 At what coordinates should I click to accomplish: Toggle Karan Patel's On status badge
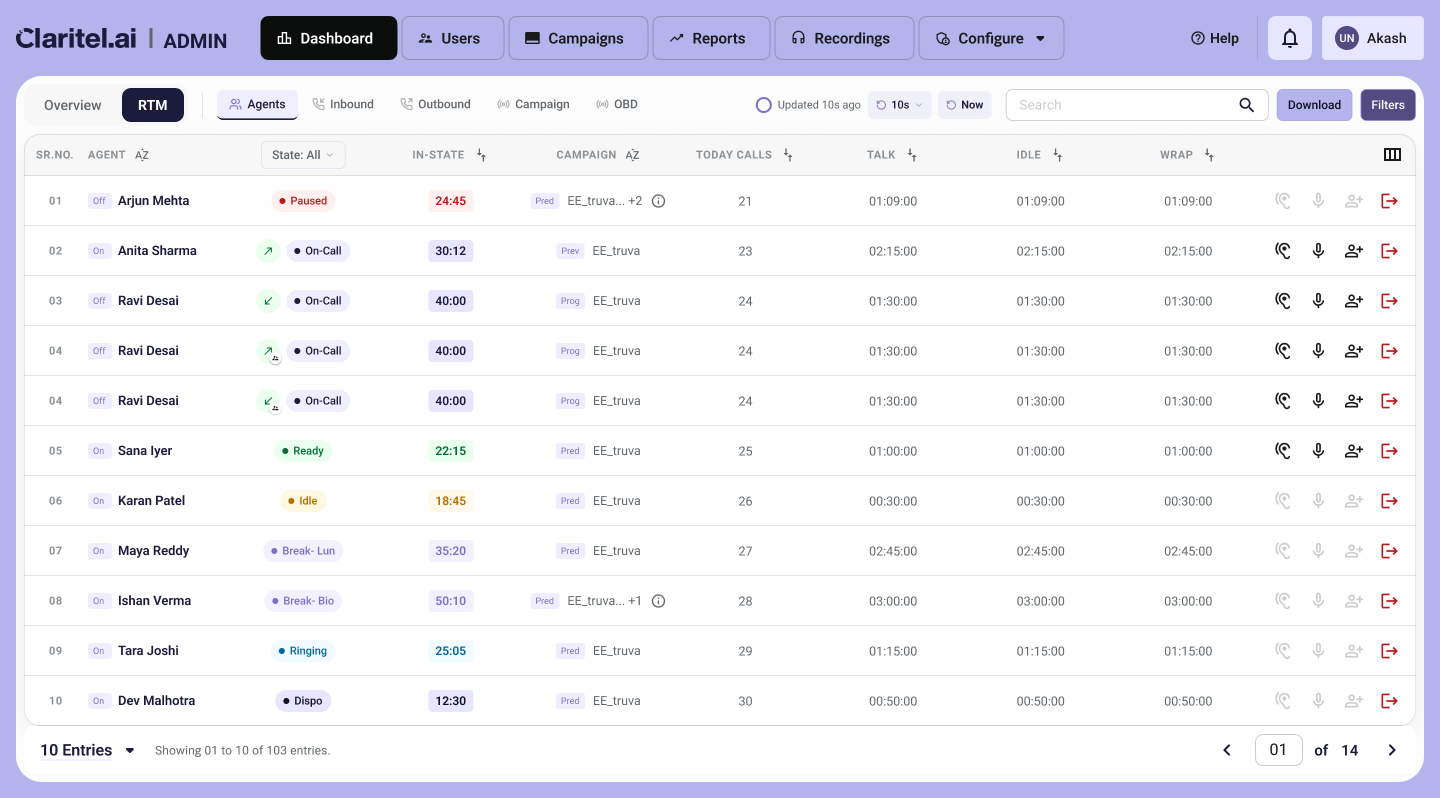pyautogui.click(x=99, y=501)
